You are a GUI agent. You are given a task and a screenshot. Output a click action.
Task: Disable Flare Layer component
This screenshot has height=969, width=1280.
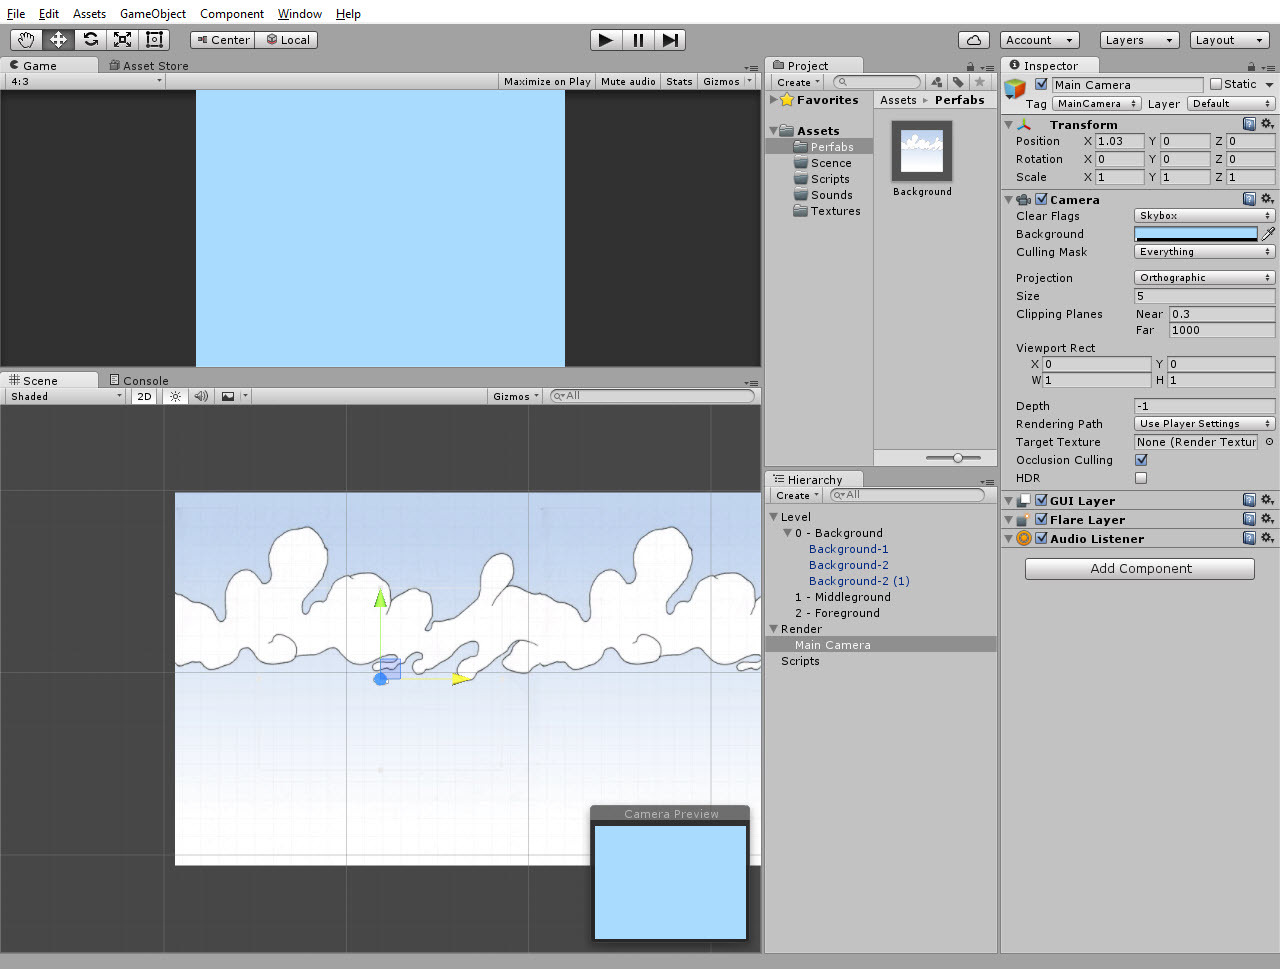(x=1041, y=519)
